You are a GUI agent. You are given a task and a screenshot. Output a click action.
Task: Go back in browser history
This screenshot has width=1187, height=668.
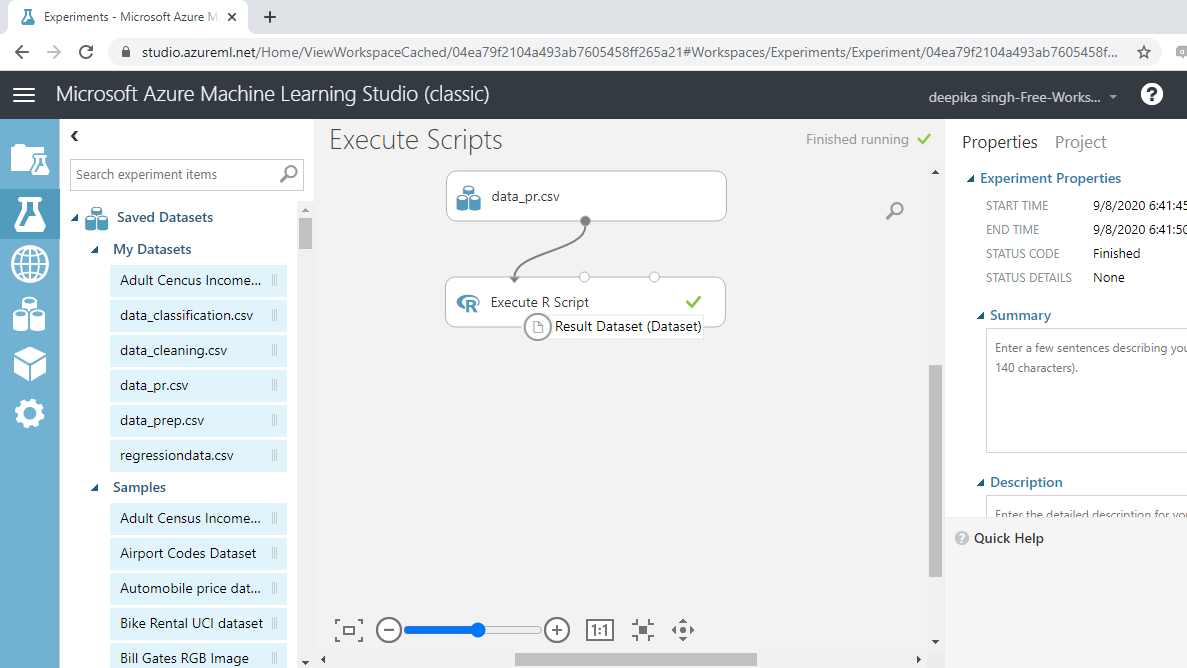[22, 52]
